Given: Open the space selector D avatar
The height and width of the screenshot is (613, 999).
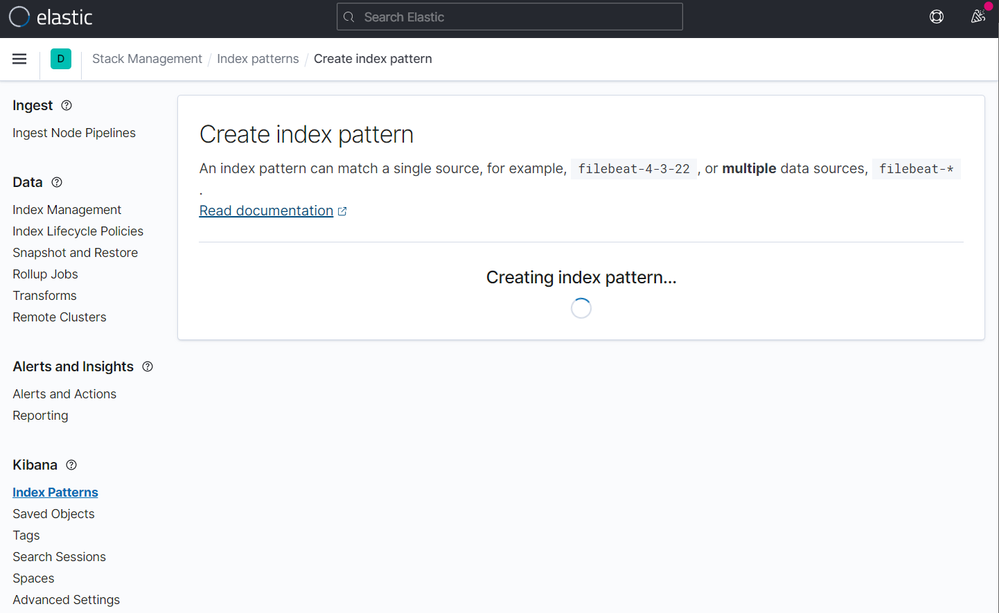Looking at the screenshot, I should point(61,59).
